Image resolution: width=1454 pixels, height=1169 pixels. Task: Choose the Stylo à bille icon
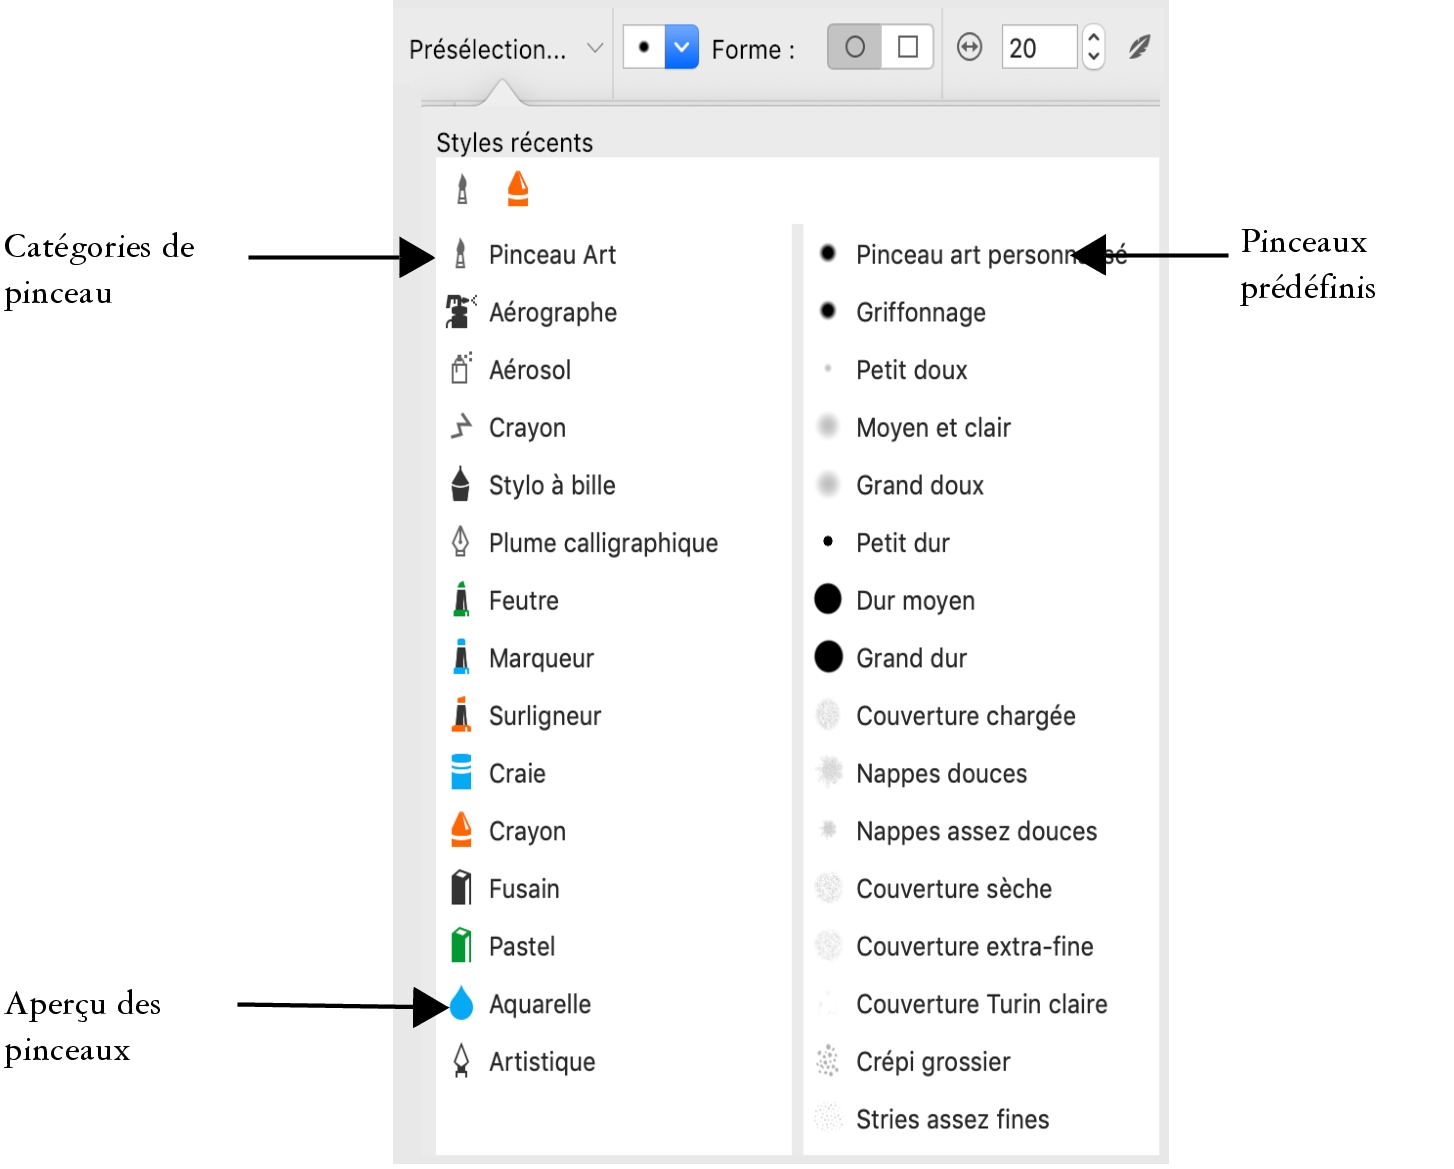[x=460, y=485]
